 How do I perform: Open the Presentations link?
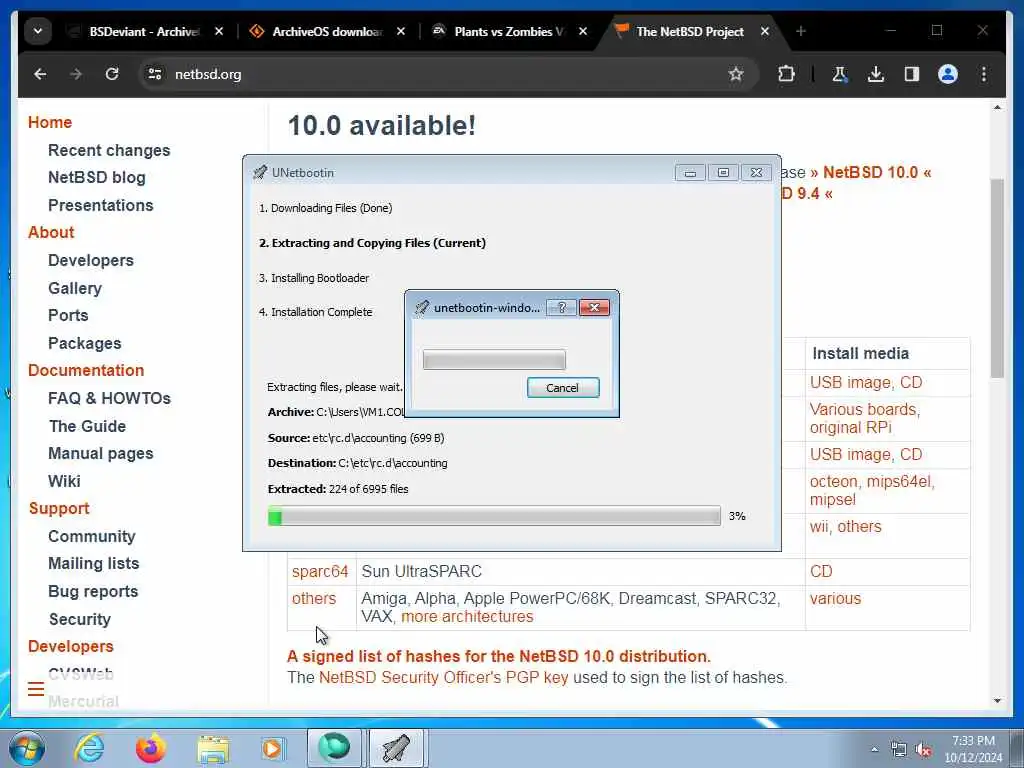101,205
